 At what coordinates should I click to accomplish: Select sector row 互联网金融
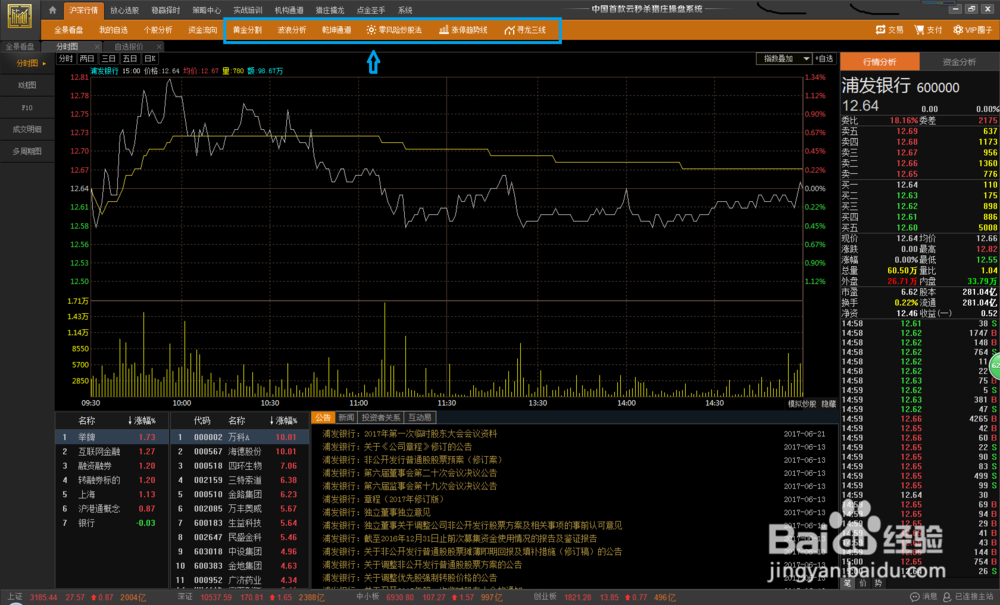point(112,451)
